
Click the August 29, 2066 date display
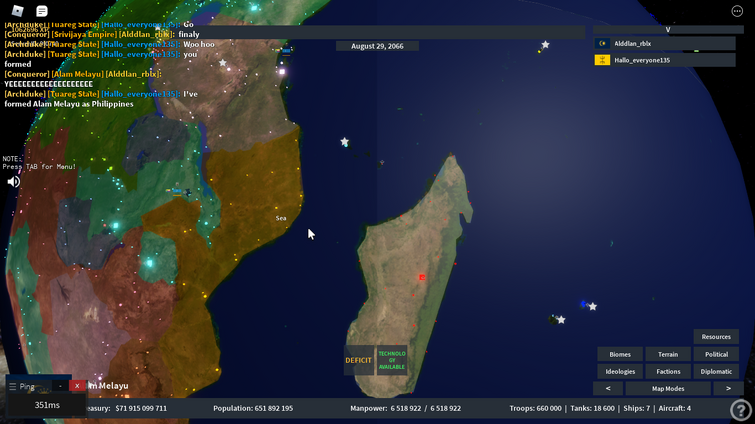click(x=377, y=46)
